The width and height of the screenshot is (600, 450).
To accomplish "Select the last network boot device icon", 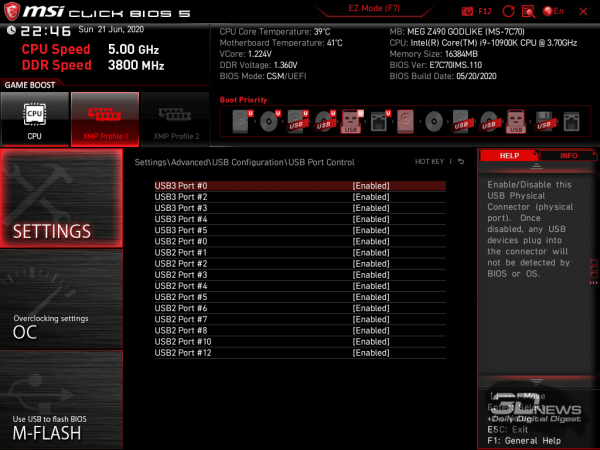I will 570,123.
